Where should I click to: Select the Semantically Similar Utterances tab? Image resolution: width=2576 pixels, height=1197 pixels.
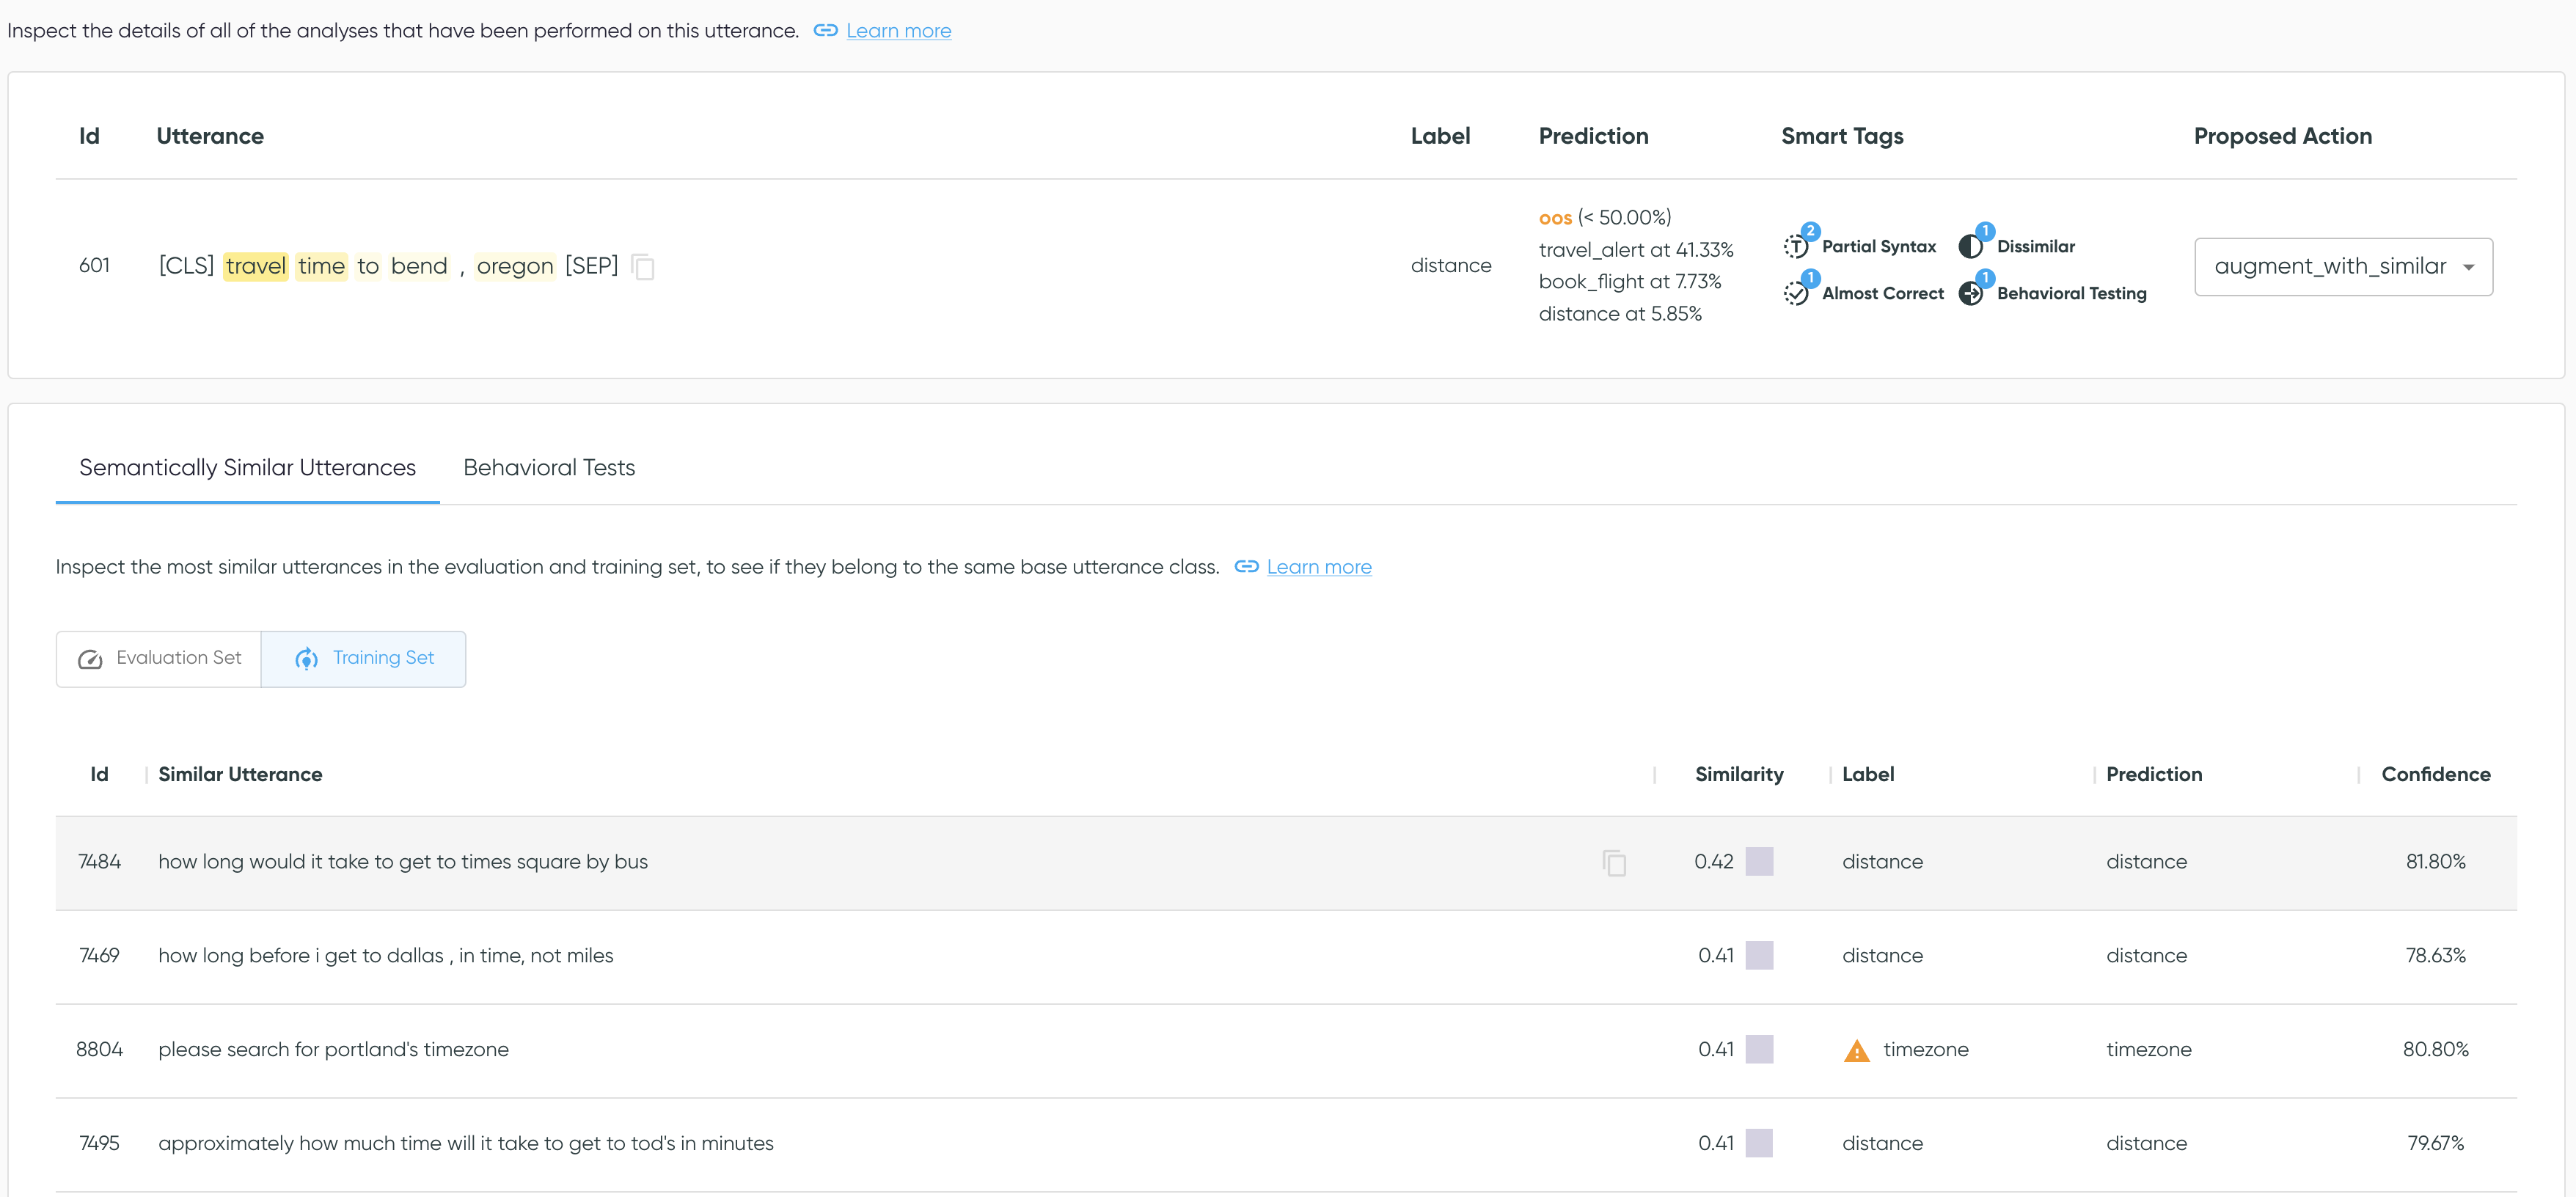click(247, 467)
